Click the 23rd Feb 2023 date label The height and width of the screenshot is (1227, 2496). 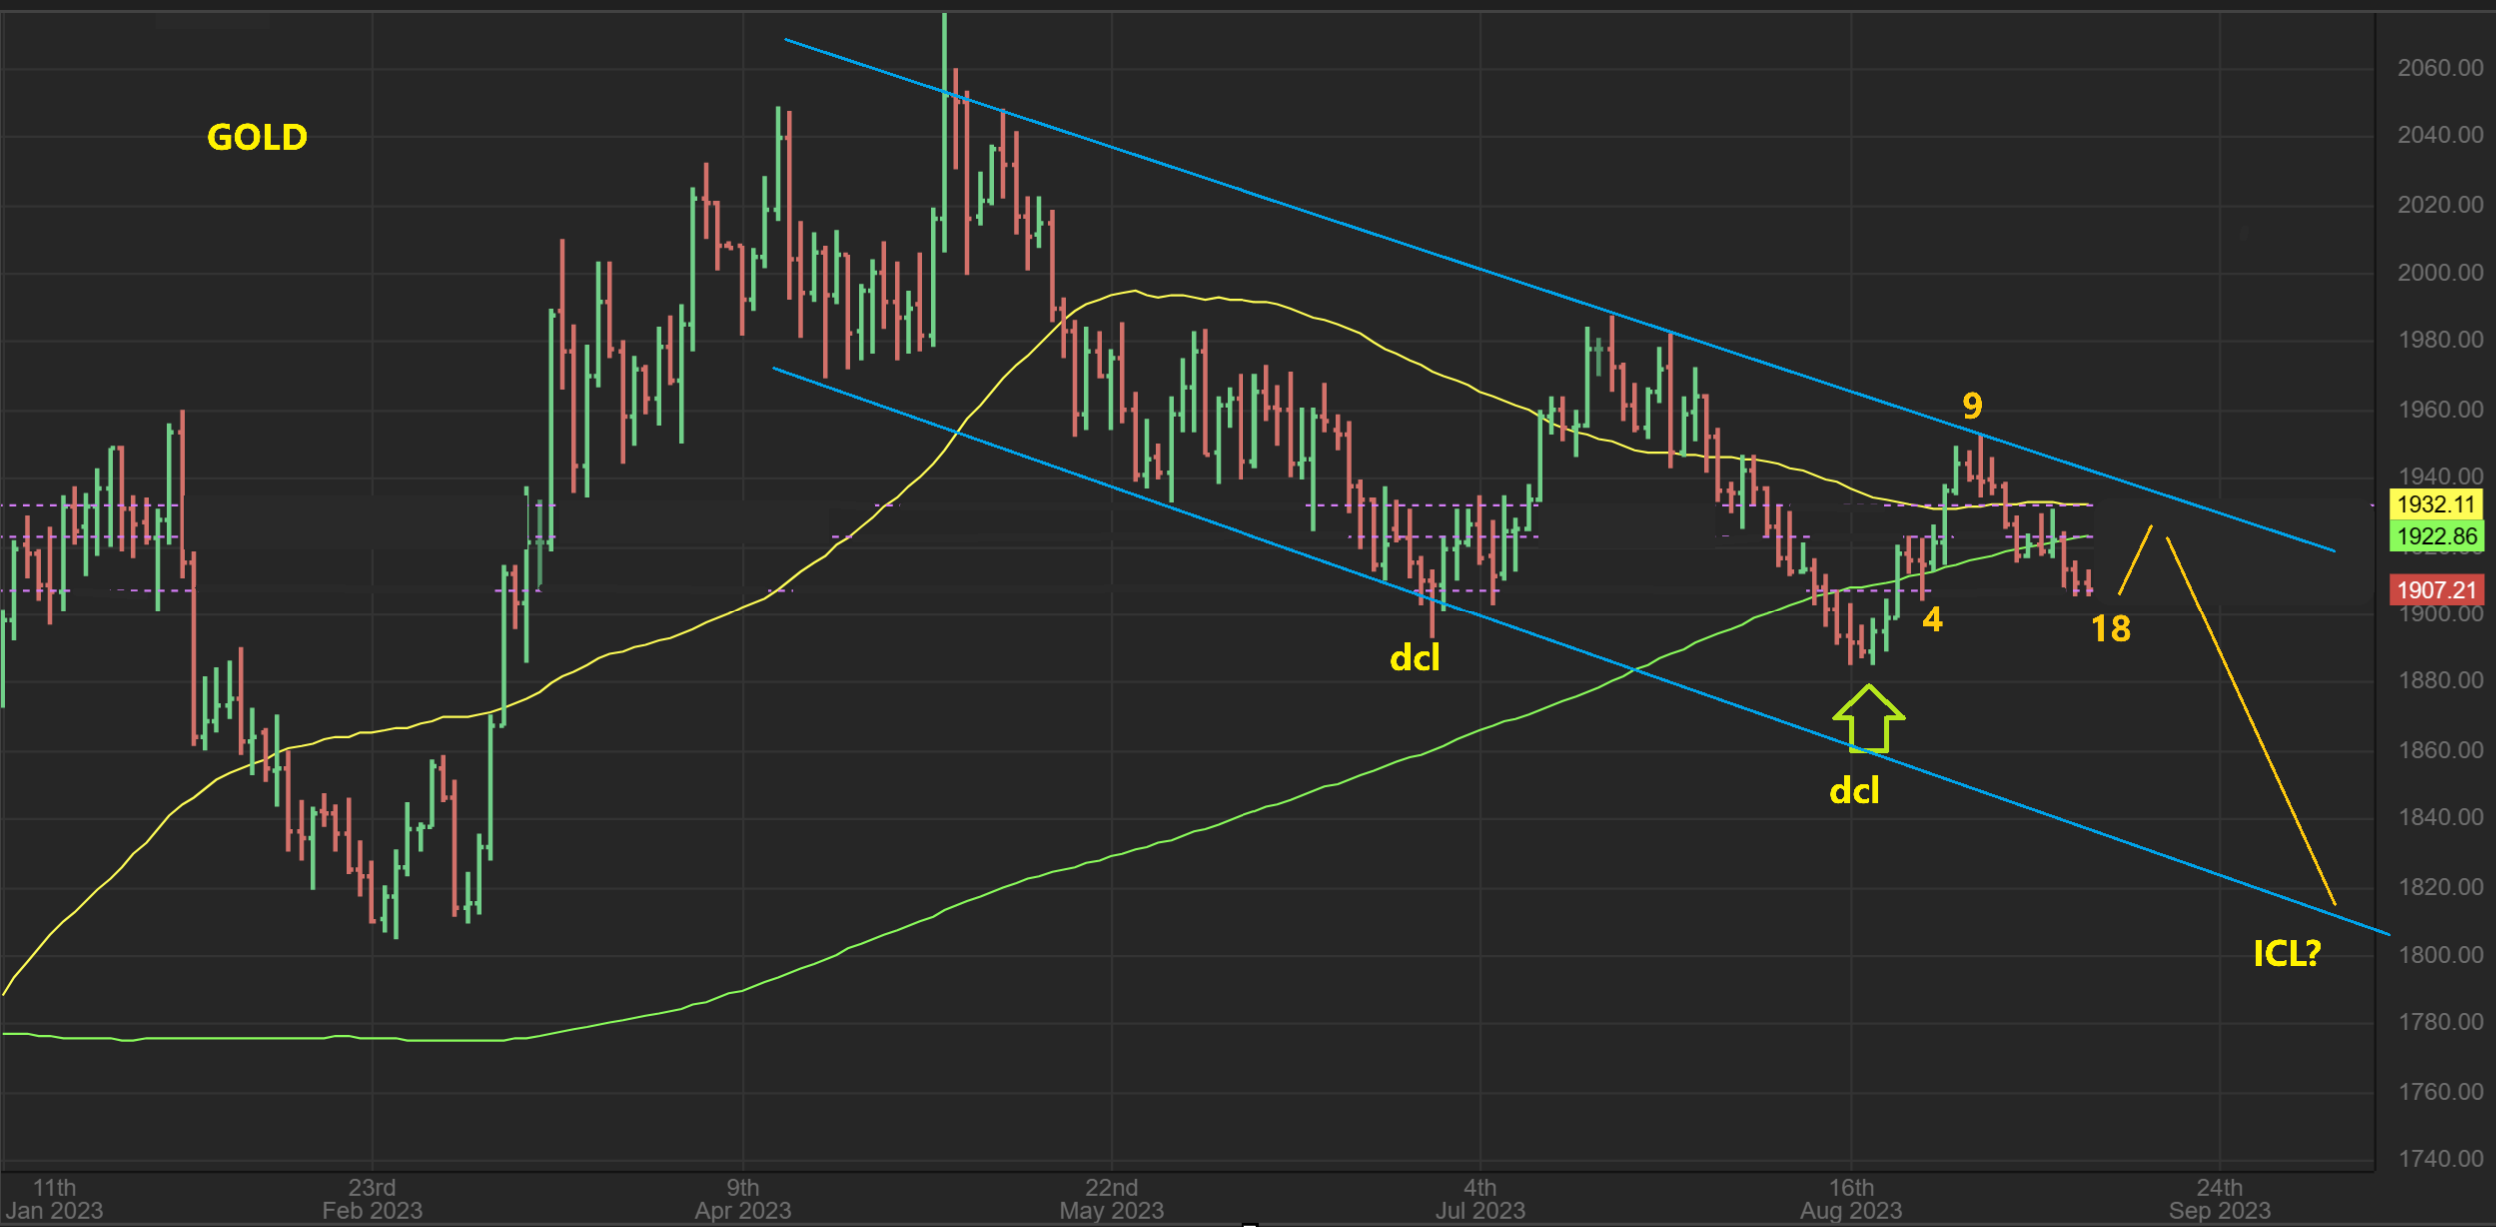(372, 1199)
